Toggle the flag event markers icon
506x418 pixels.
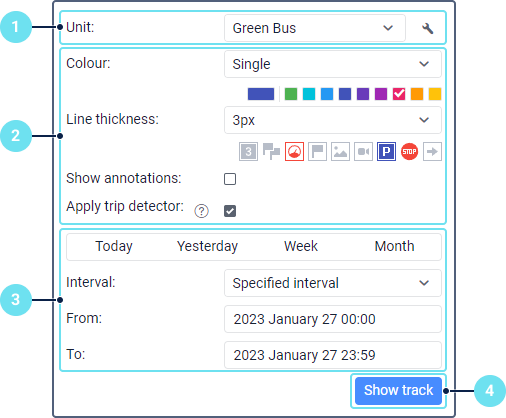click(x=317, y=152)
